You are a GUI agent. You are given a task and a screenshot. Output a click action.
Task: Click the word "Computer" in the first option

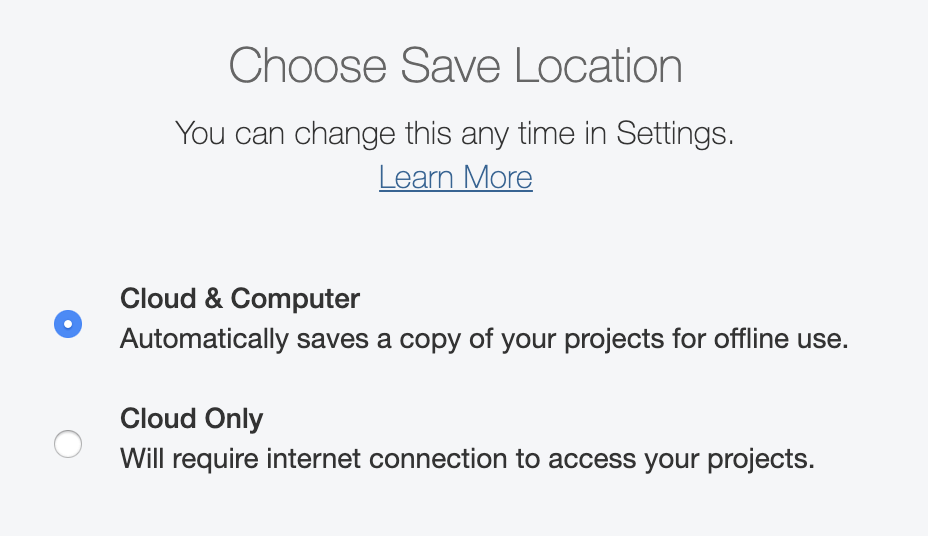pyautogui.click(x=295, y=298)
